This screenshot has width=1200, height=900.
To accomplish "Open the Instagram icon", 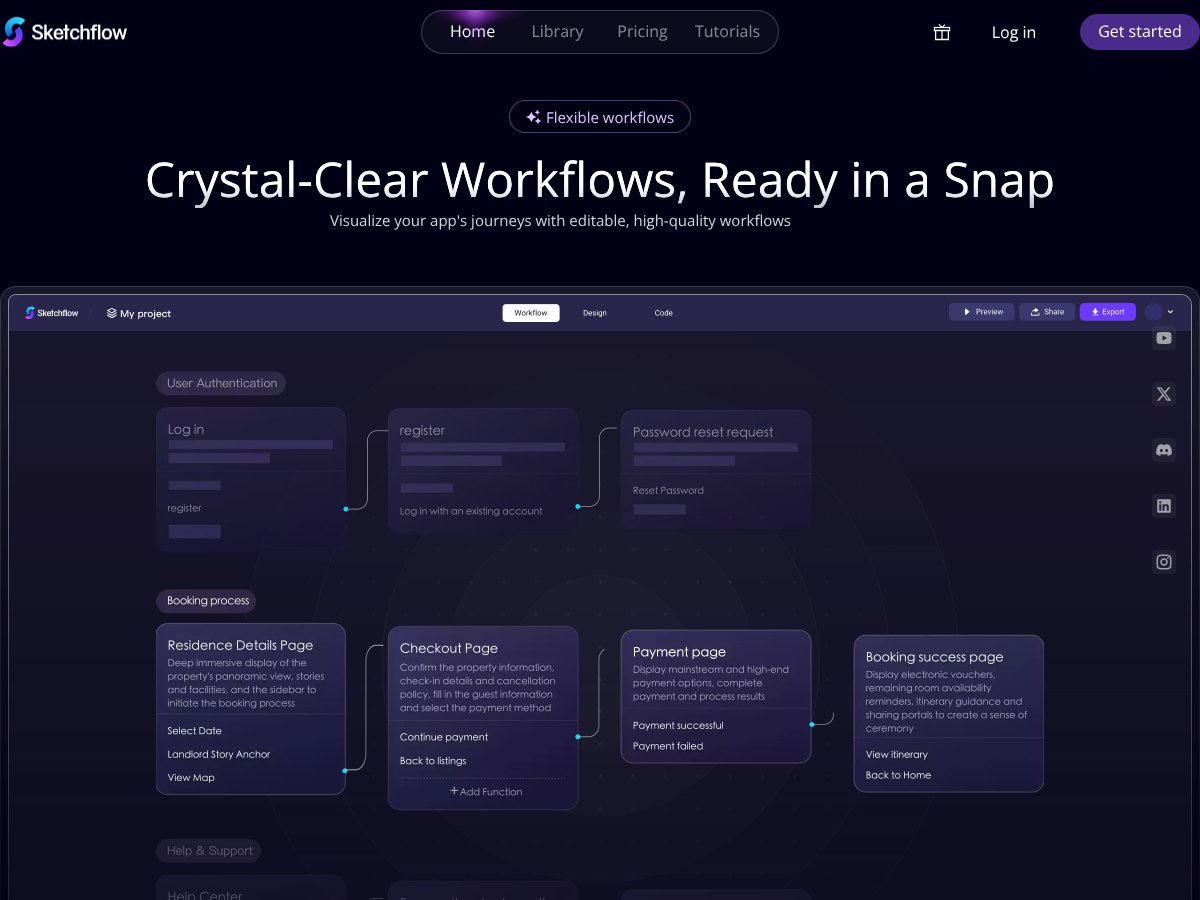I will click(x=1163, y=562).
